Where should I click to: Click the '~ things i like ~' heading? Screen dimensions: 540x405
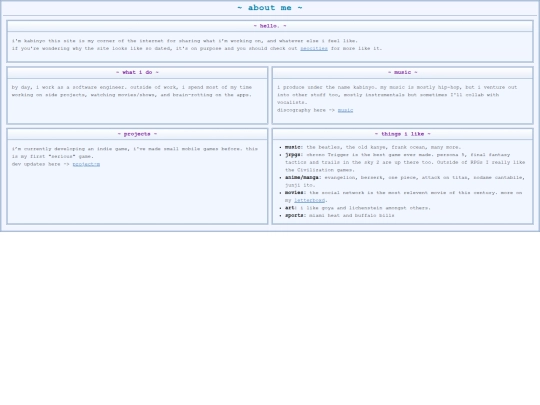click(402, 134)
